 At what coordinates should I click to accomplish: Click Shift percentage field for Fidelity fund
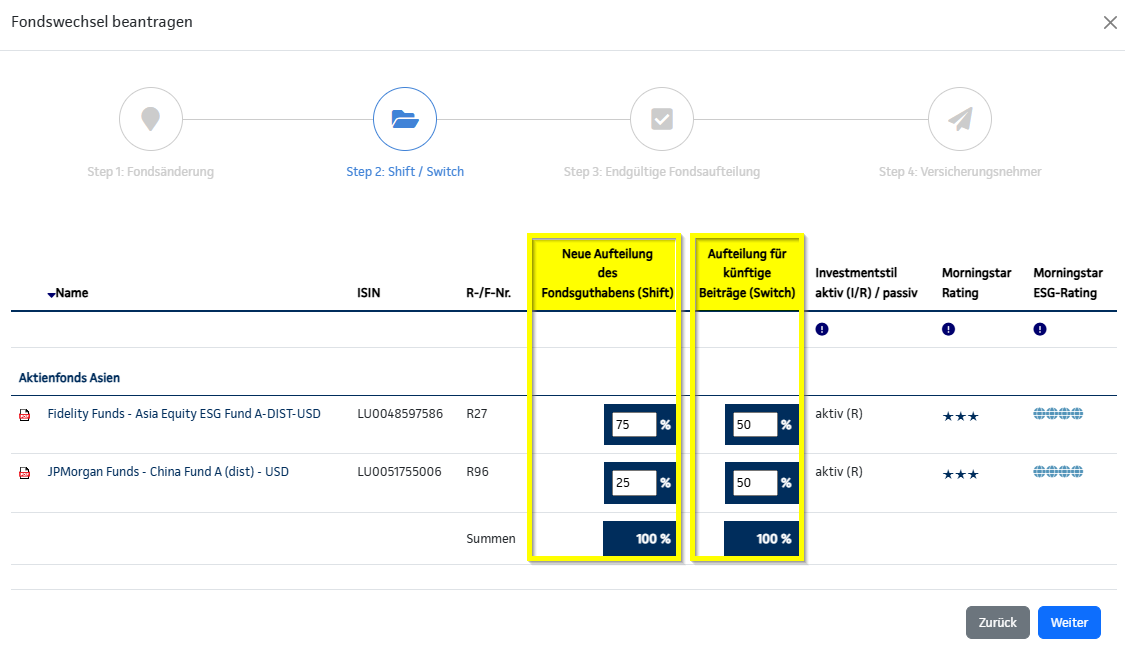pyautogui.click(x=633, y=425)
